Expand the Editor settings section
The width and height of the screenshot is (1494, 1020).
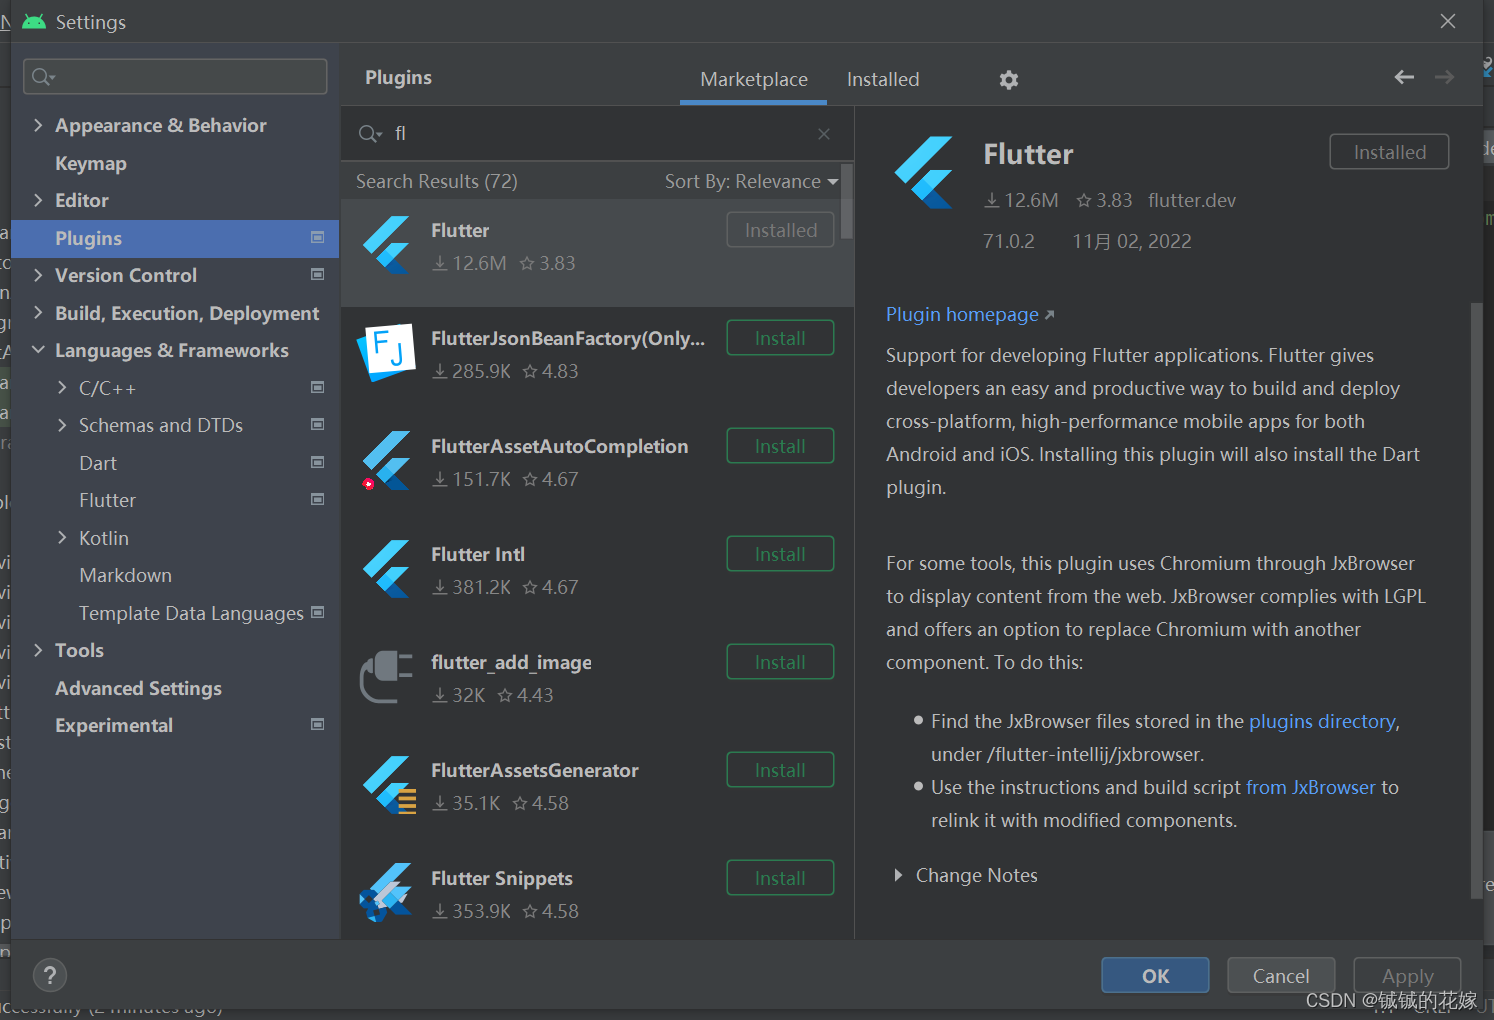[38, 200]
